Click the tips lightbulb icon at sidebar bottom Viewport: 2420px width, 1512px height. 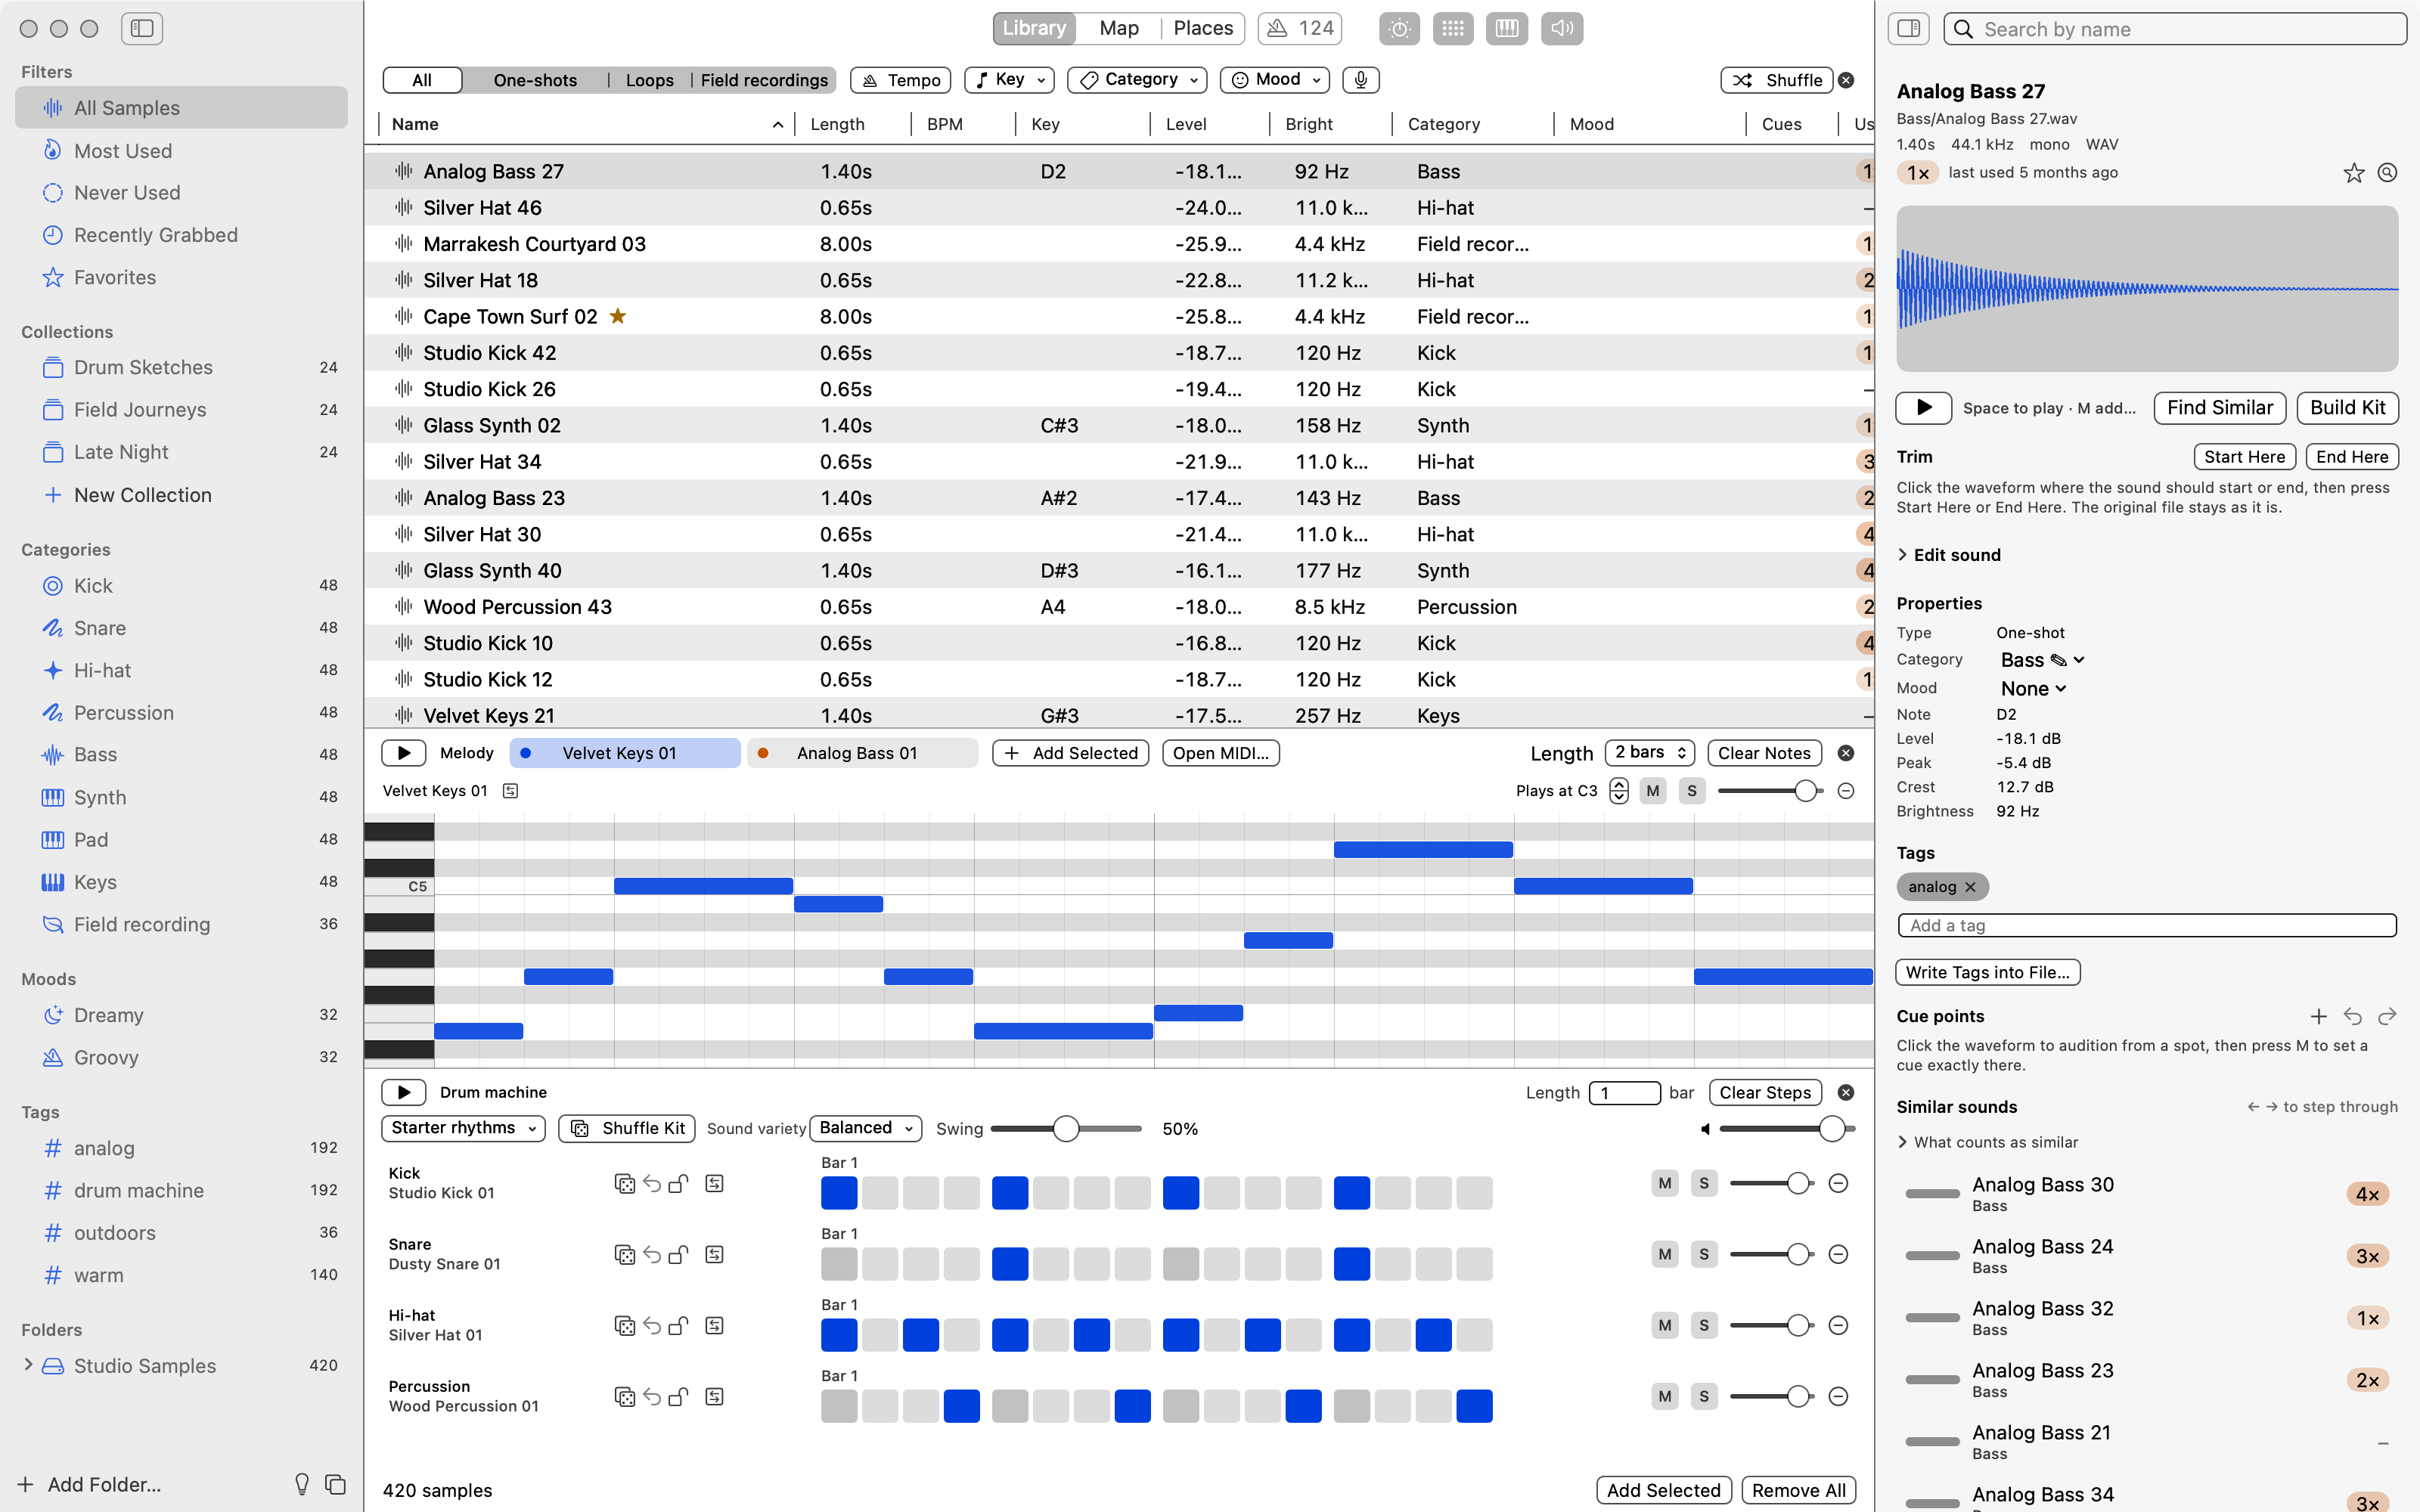[x=302, y=1484]
